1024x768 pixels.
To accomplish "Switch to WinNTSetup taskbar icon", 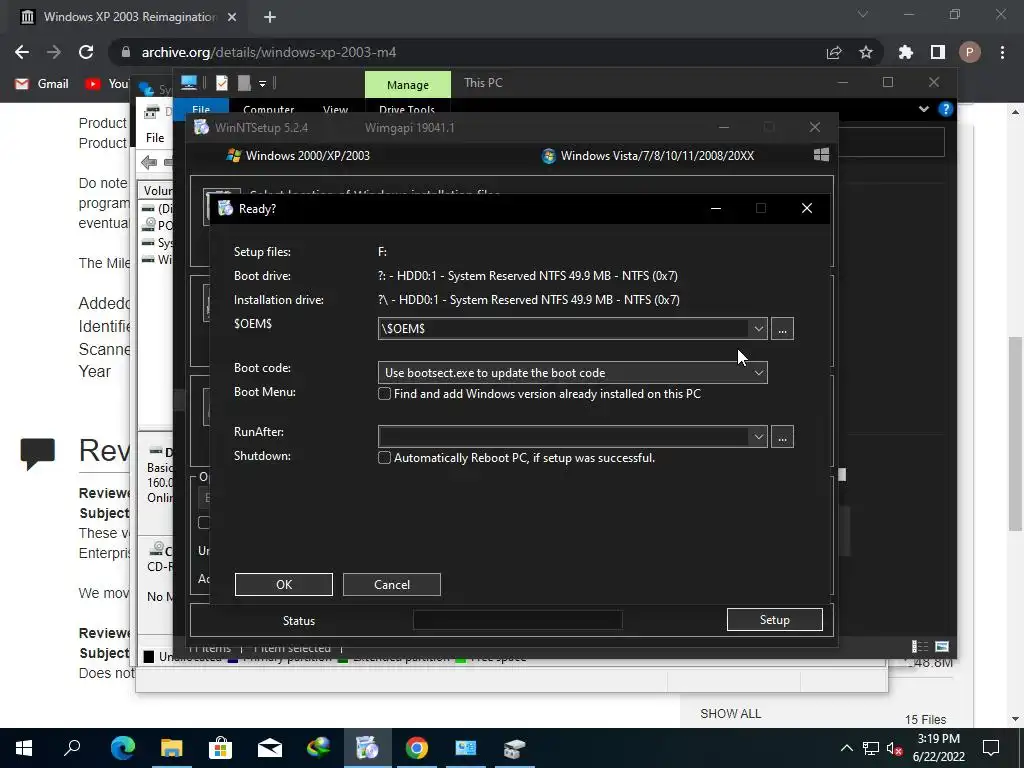I will click(368, 748).
